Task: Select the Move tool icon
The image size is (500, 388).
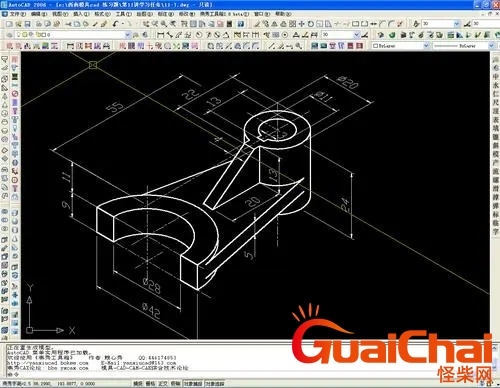Action: click(301, 24)
